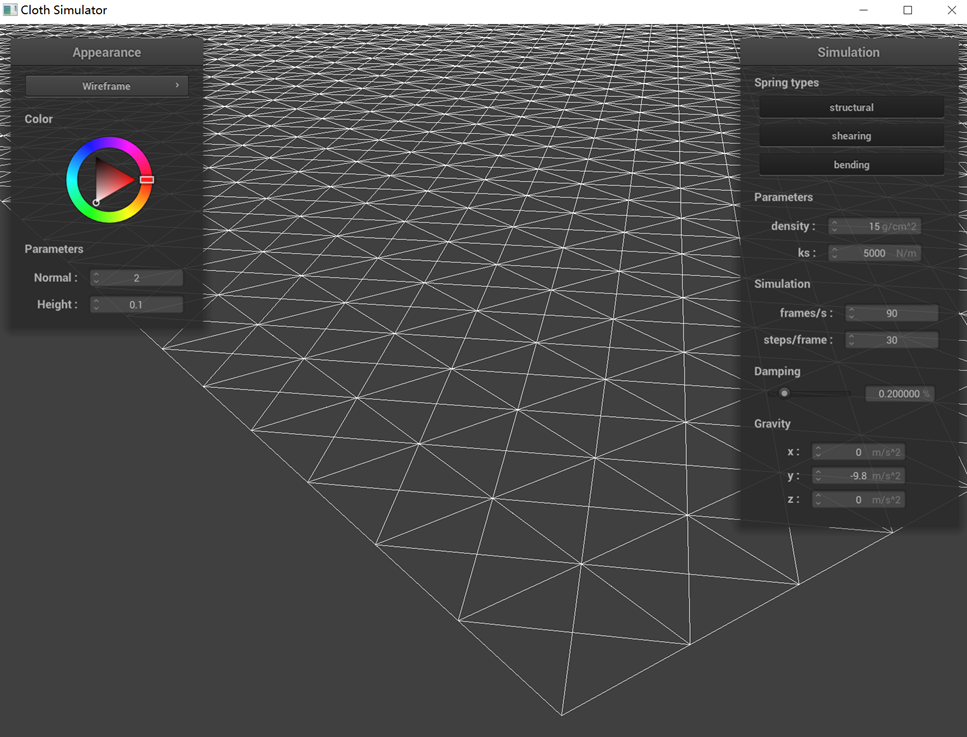Open the Wireframe shader dropdown
The image size is (967, 737).
click(x=106, y=86)
